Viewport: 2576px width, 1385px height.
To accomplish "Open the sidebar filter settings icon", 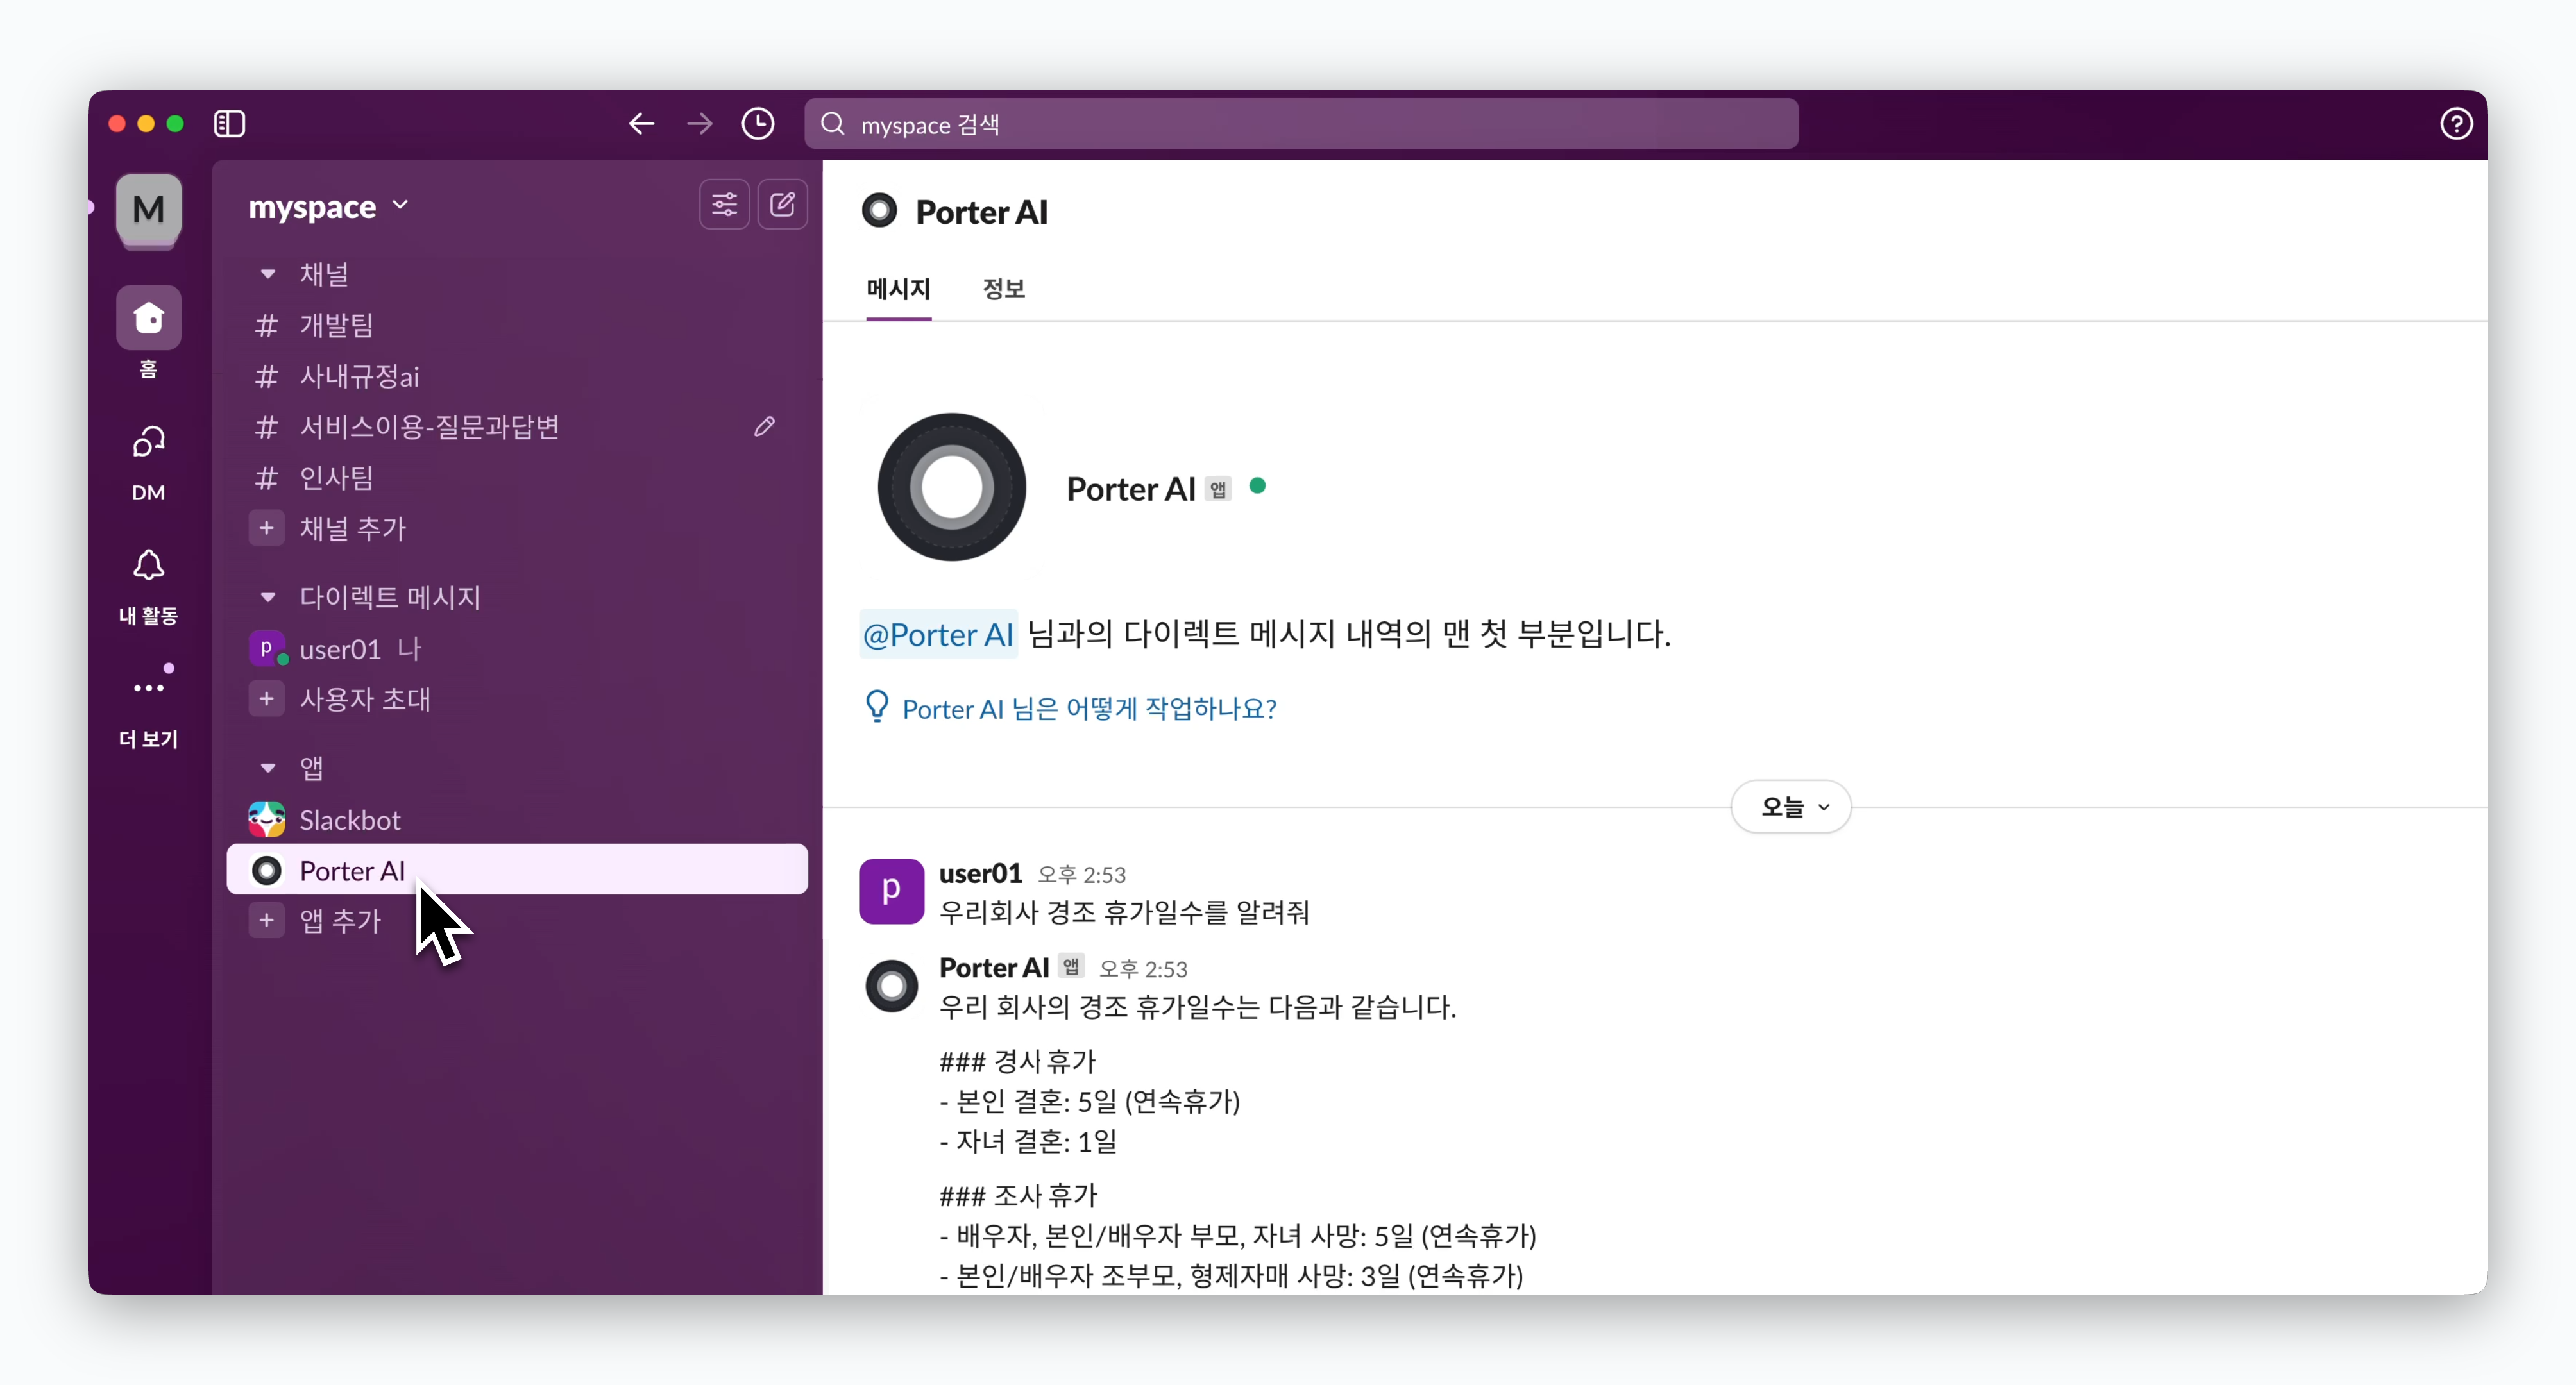I will coord(724,205).
